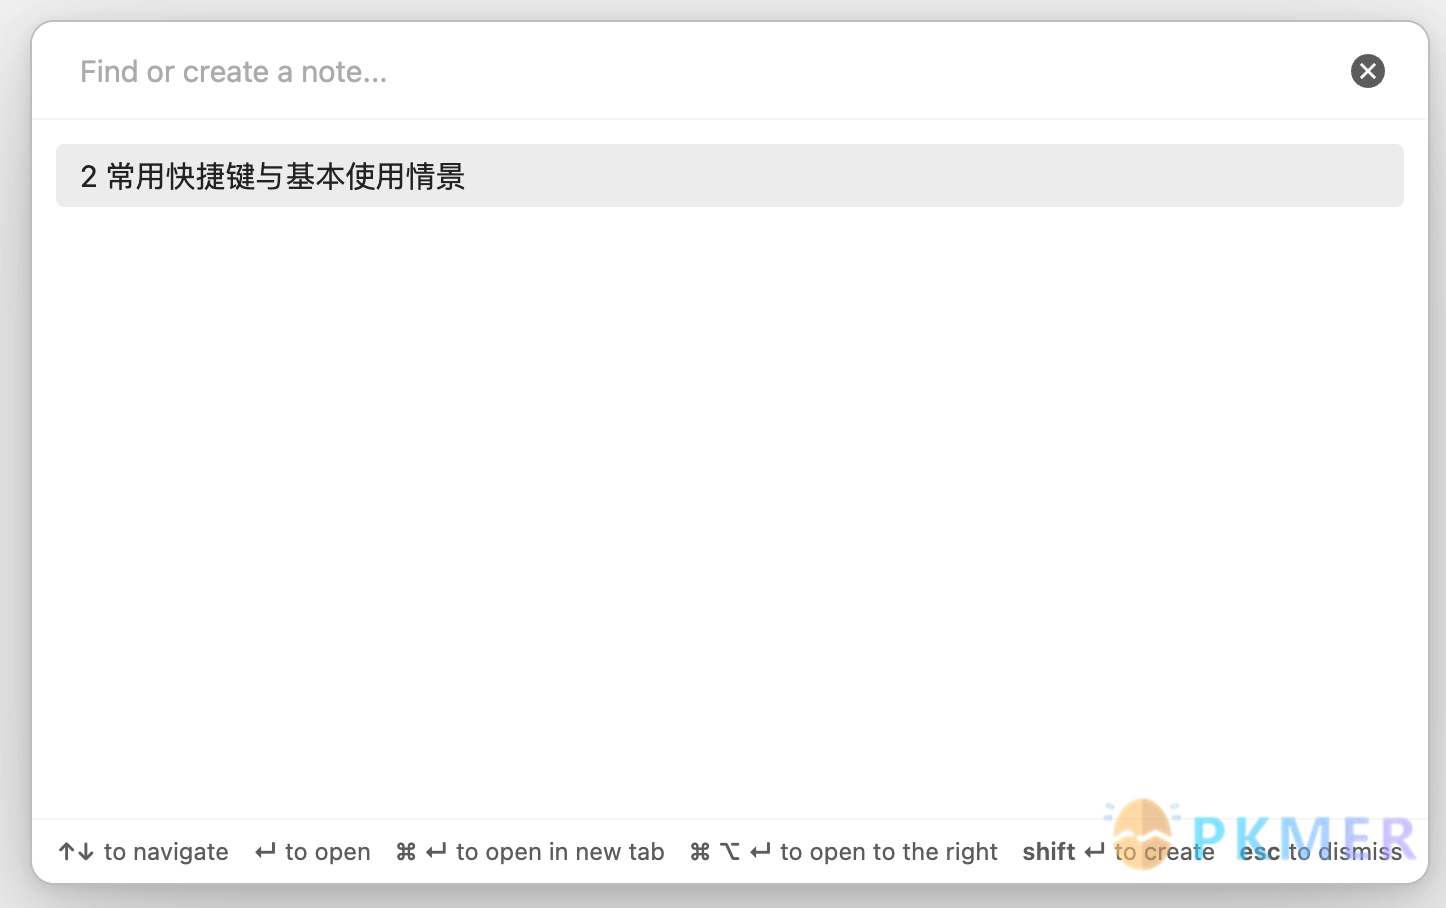
Task: Click the return icon before 'to open to the right'
Action: (x=760, y=851)
